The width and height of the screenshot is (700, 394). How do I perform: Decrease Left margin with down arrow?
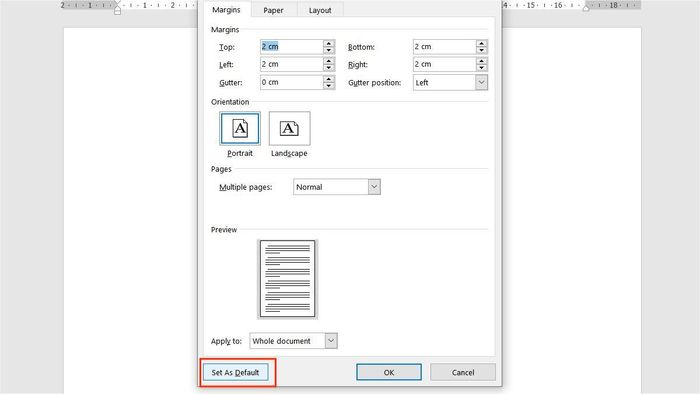coord(329,68)
